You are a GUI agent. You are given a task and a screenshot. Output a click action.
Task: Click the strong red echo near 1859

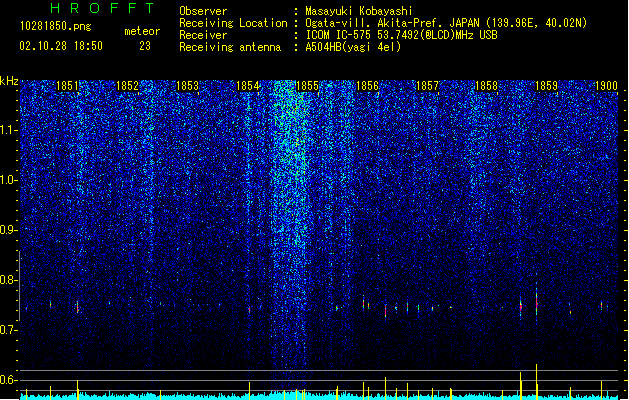click(536, 301)
